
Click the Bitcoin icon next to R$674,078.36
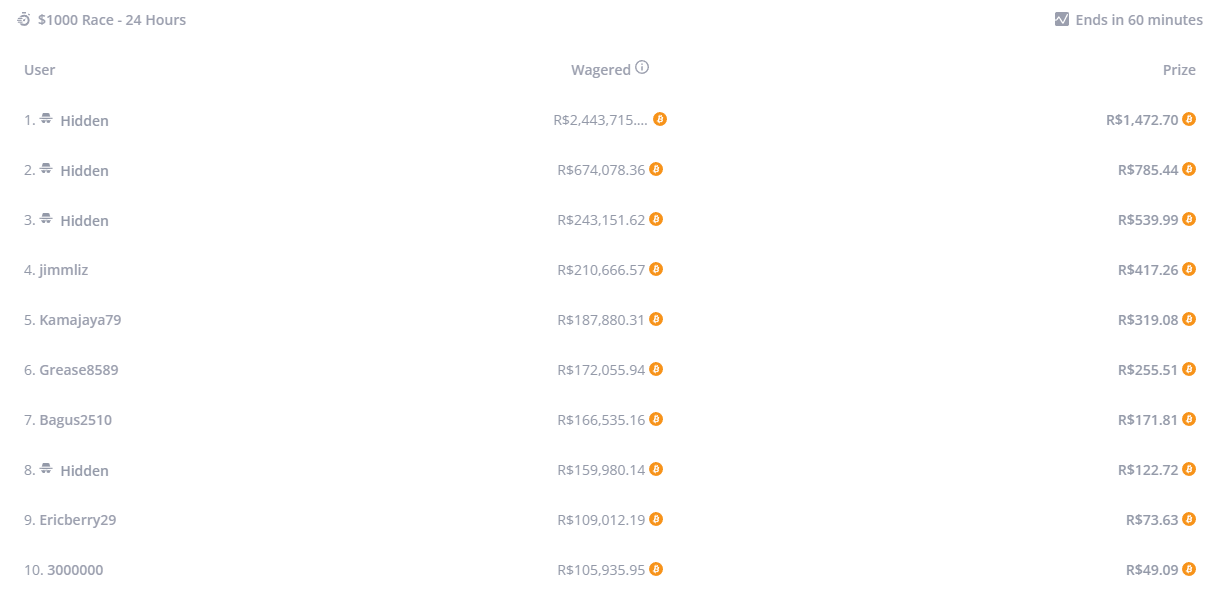pos(656,169)
